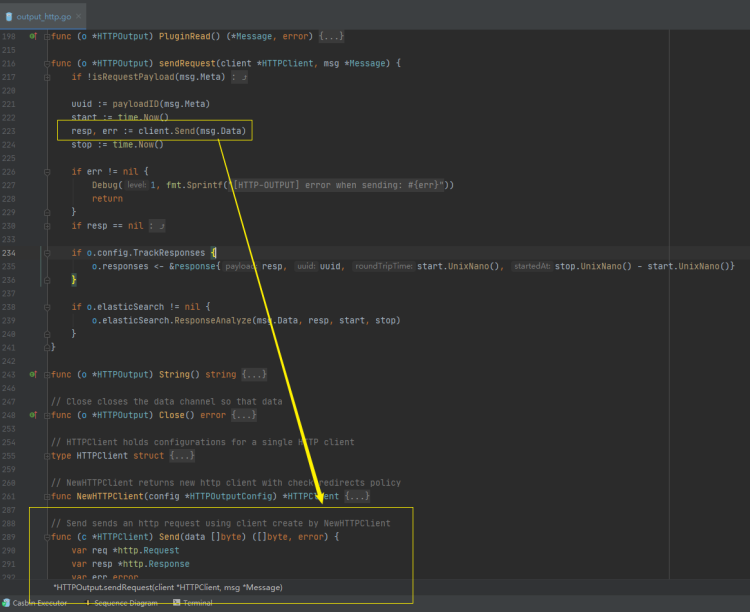750x612 pixels.
Task: Click payloadID(msg.Meta) on line 221
Action: 161,104
